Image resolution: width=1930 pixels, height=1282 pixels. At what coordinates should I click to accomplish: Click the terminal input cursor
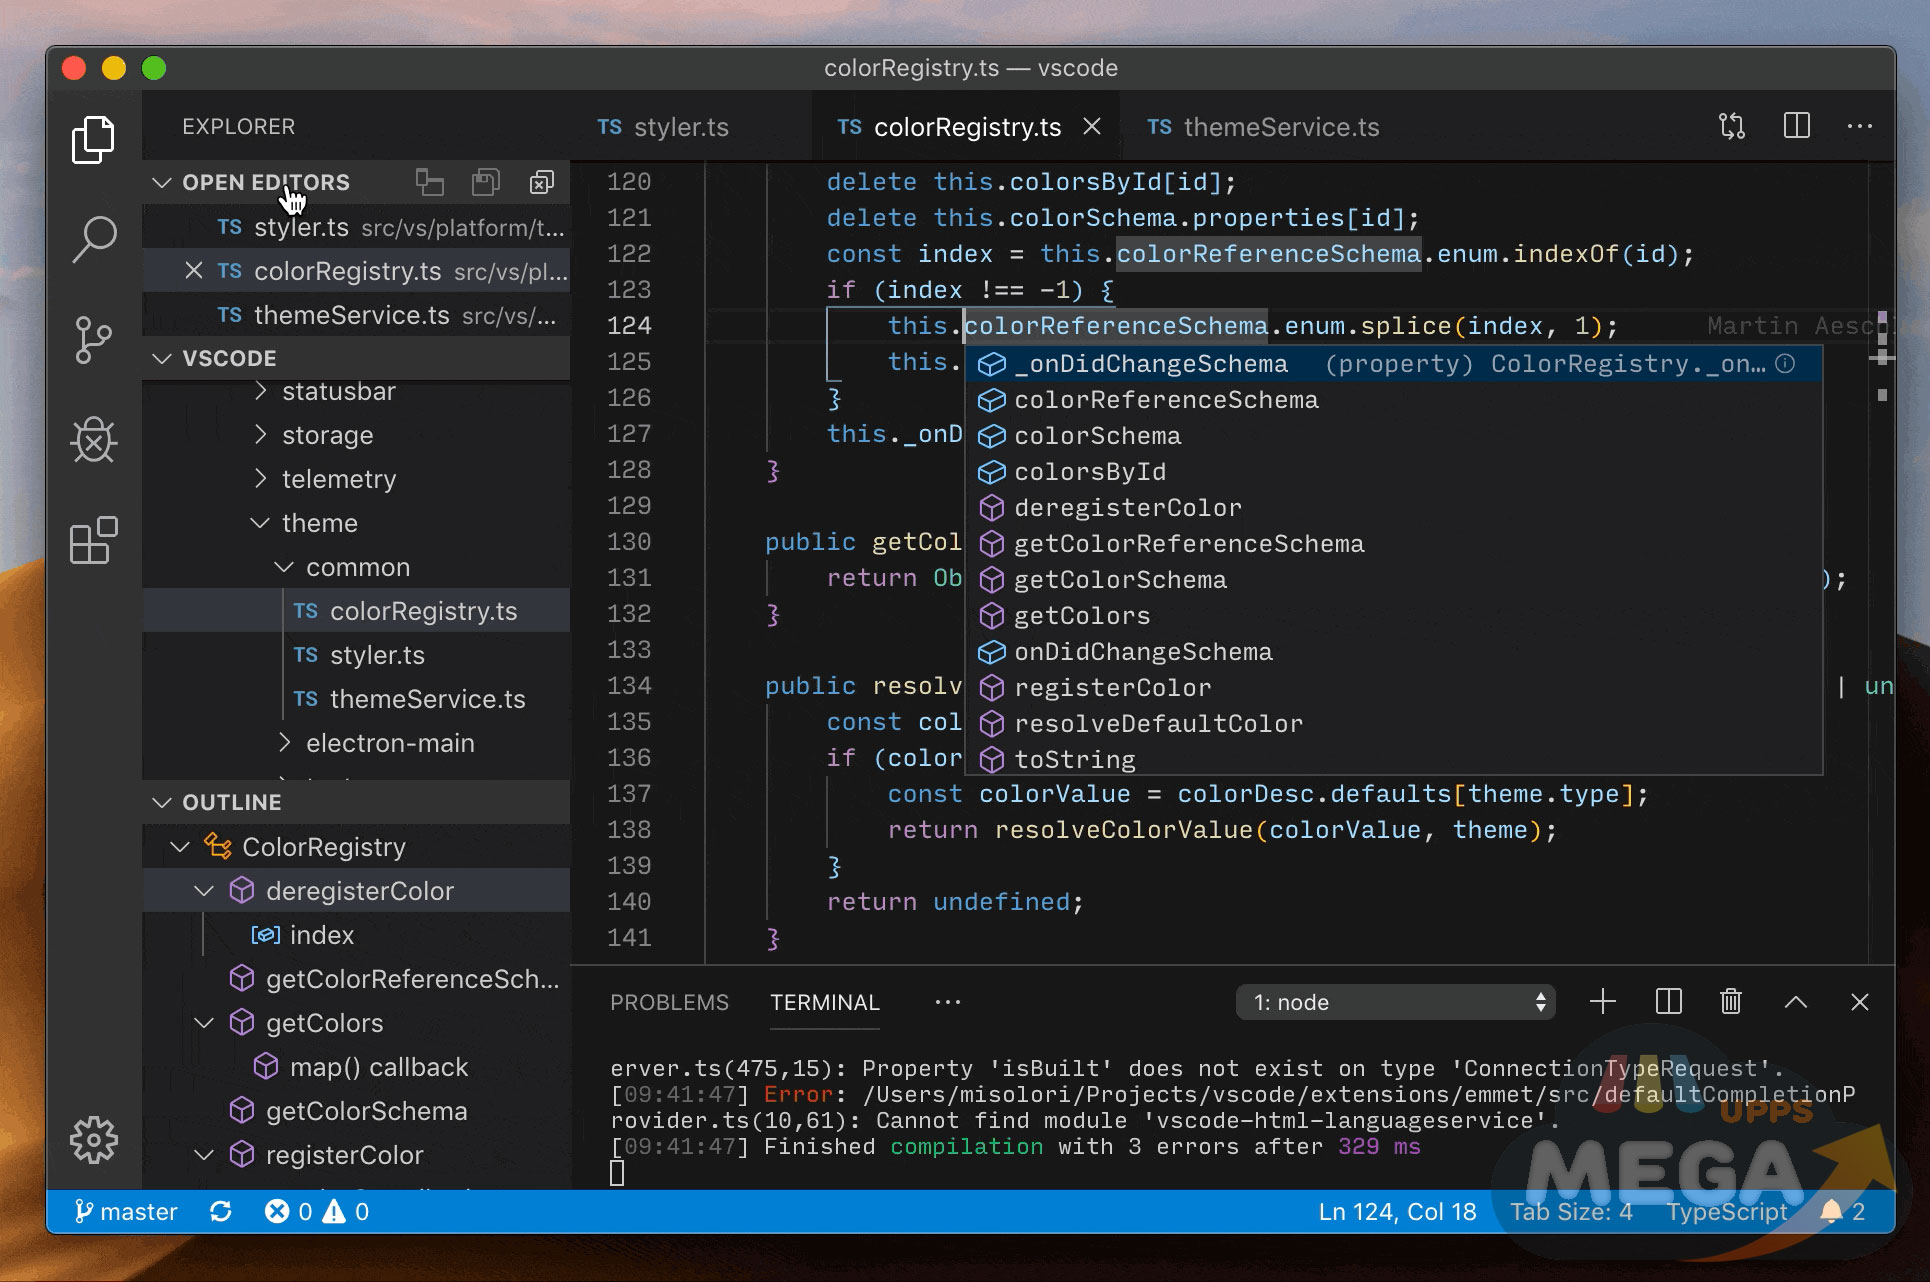click(x=617, y=1173)
